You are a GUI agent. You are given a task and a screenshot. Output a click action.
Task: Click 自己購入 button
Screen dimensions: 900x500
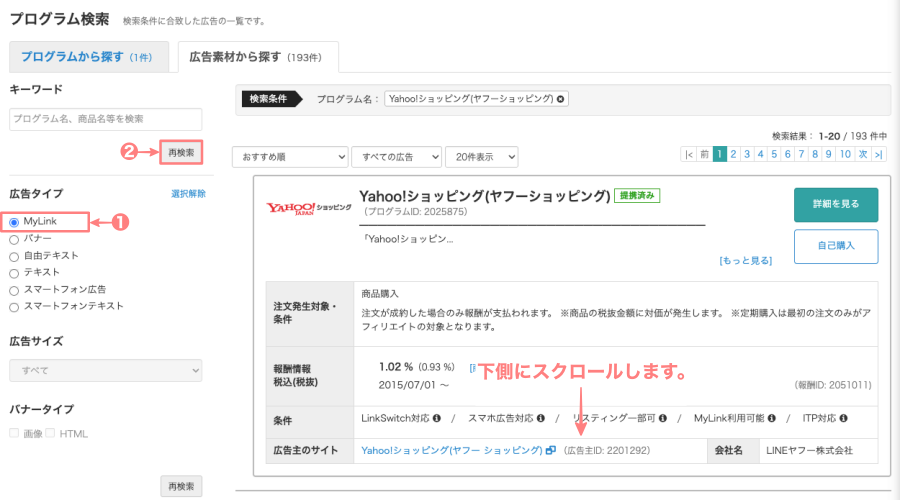pos(836,246)
